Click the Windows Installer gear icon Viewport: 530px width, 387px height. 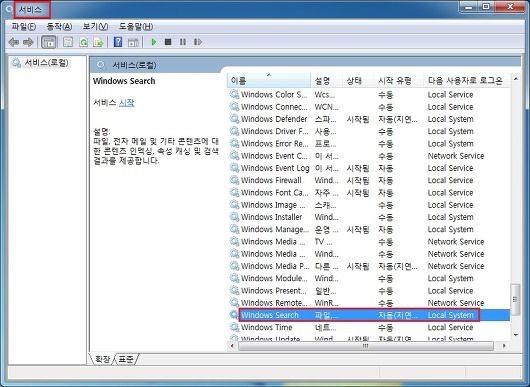234,217
